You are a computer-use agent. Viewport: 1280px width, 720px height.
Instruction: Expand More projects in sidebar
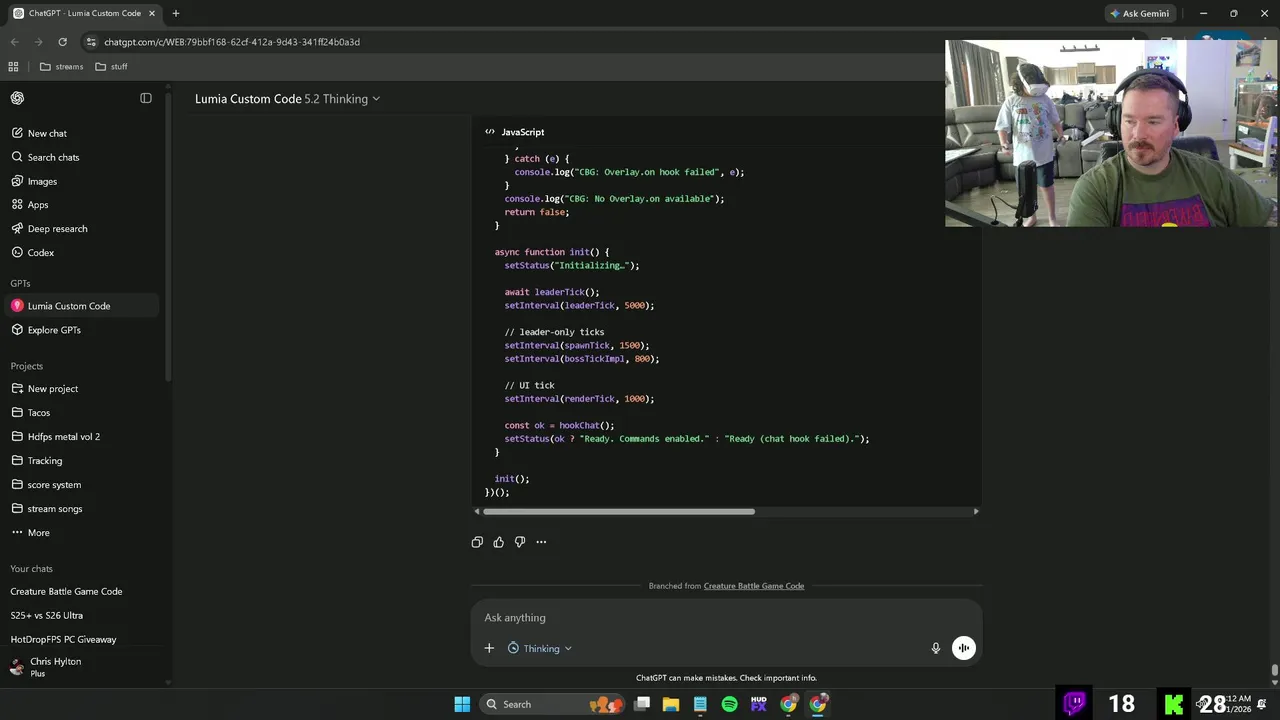[x=81, y=533]
